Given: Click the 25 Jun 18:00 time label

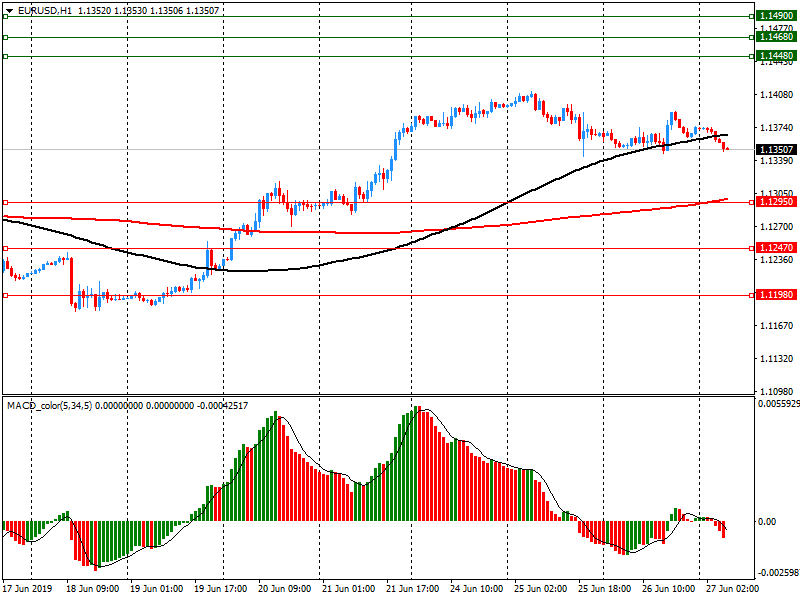Looking at the screenshot, I should (605, 588).
